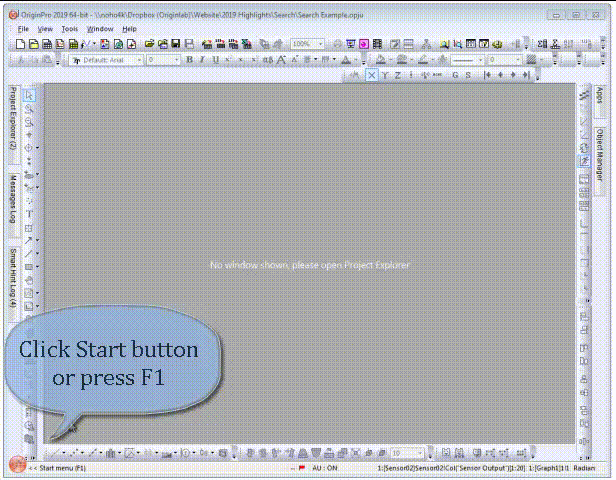616x480 pixels.
Task: Open the project with Open icon
Action: pyautogui.click(x=149, y=44)
